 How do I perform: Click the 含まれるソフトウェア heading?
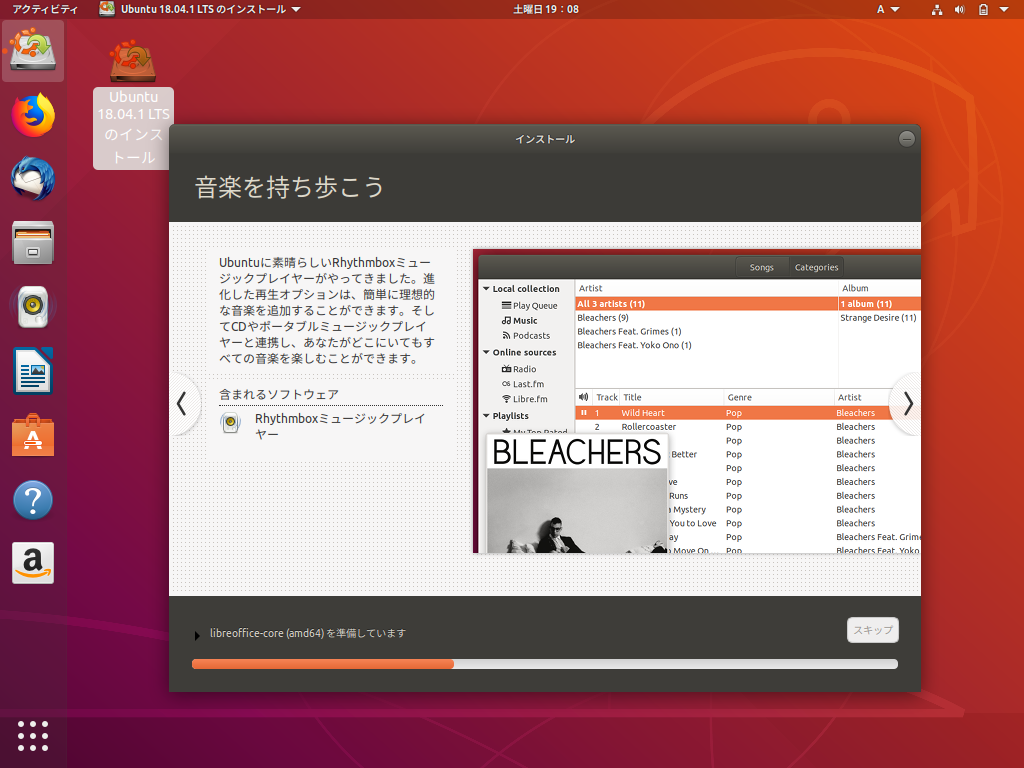tap(279, 394)
